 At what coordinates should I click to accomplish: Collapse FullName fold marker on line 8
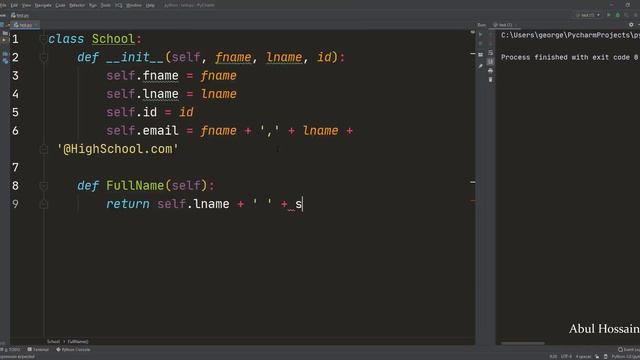[43, 186]
